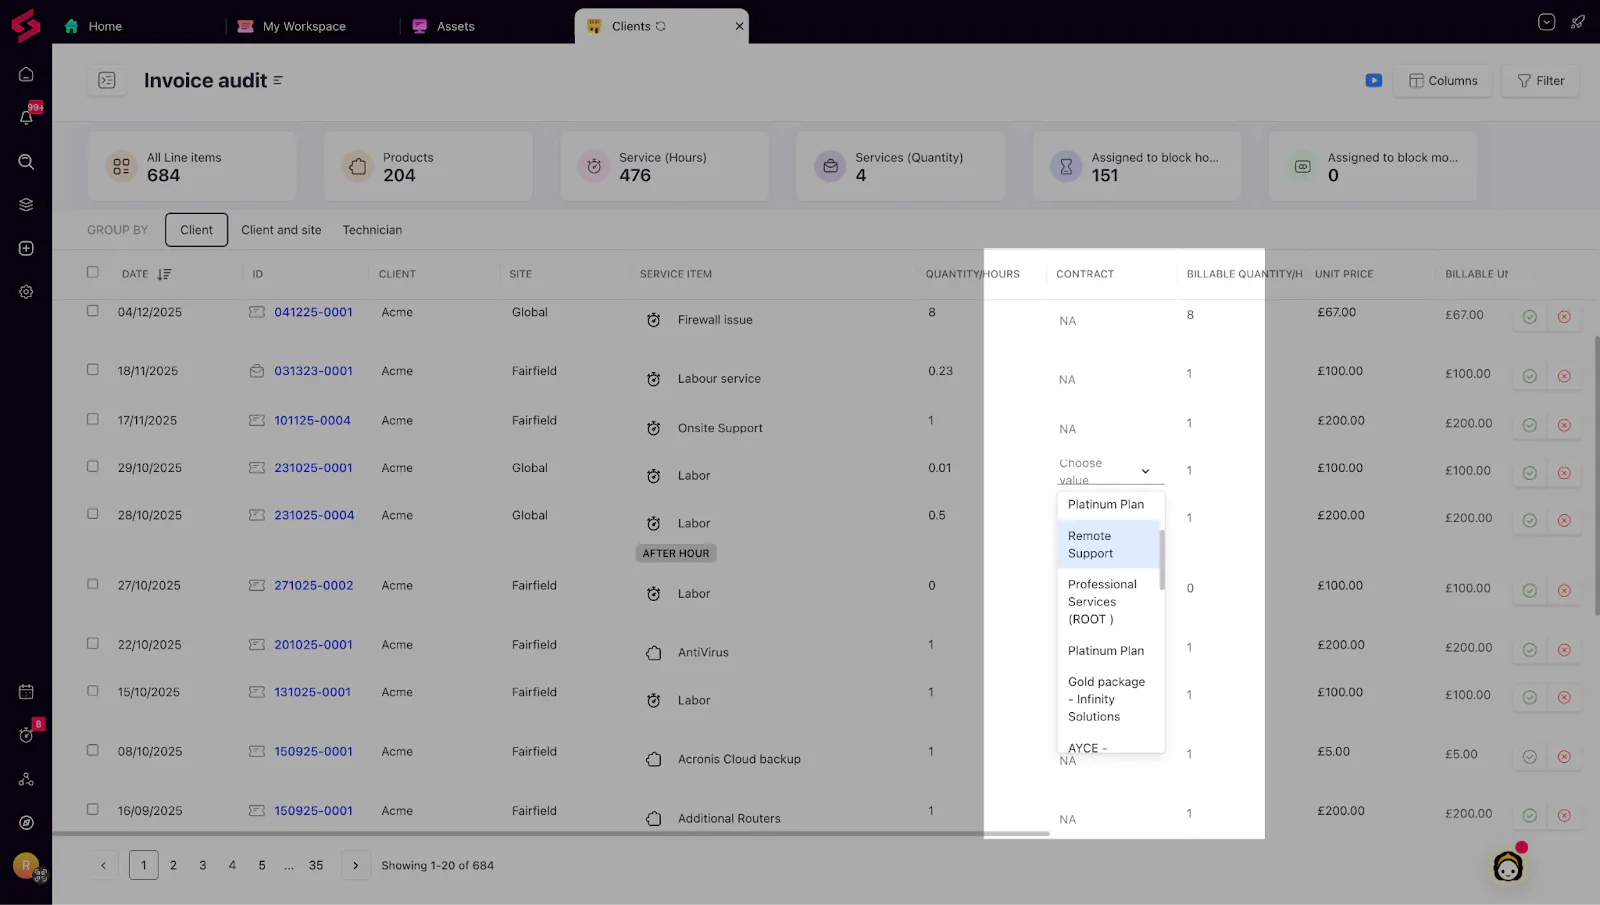This screenshot has height=905, width=1600.
Task: Tick the select-all checkbox in table header
Action: click(93, 272)
